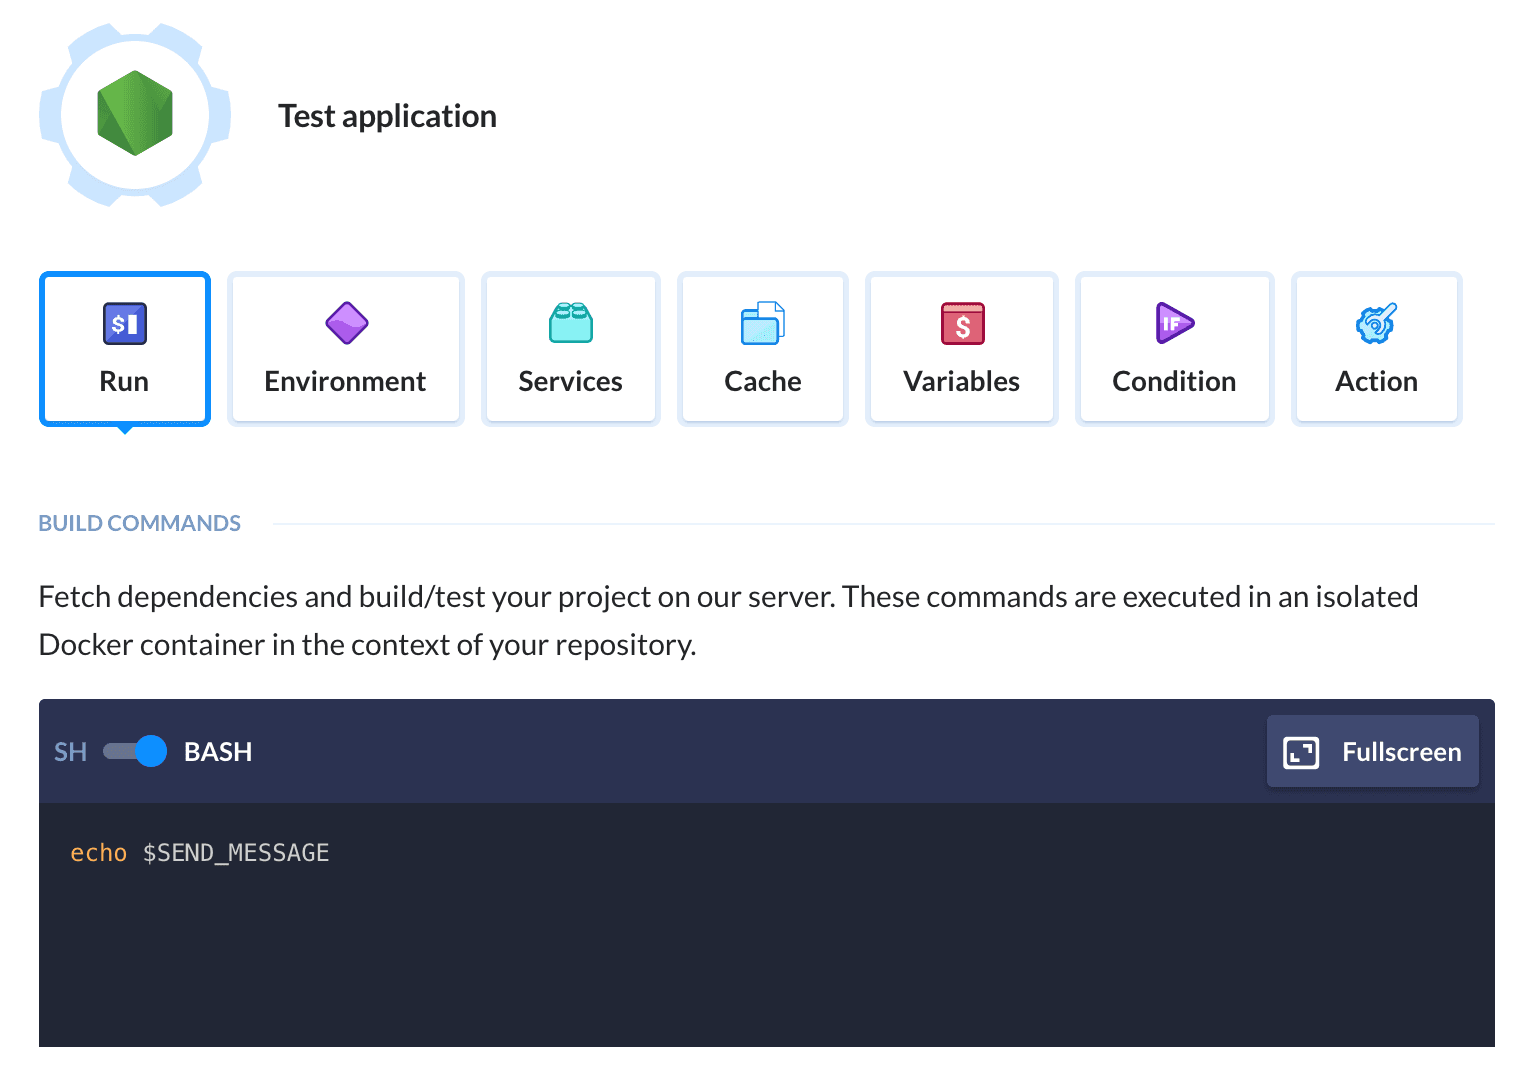Click the Run terminal icon
The height and width of the screenshot is (1070, 1535).
[x=125, y=323]
